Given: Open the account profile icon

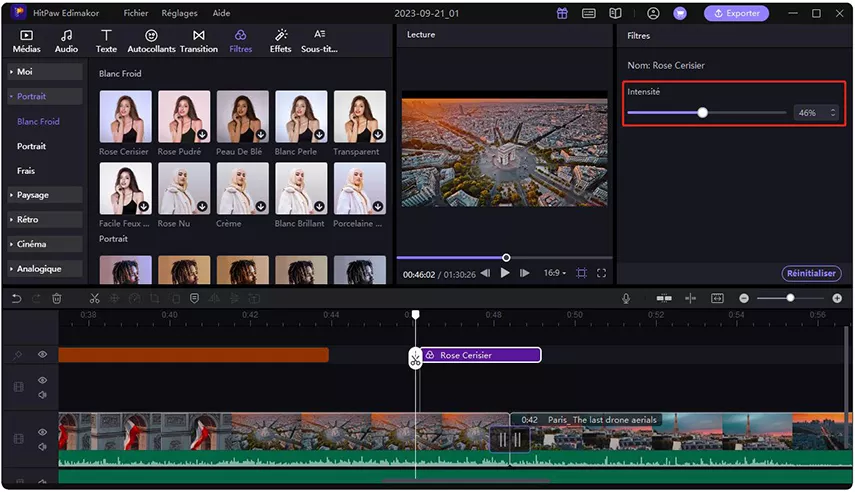Looking at the screenshot, I should tap(653, 14).
